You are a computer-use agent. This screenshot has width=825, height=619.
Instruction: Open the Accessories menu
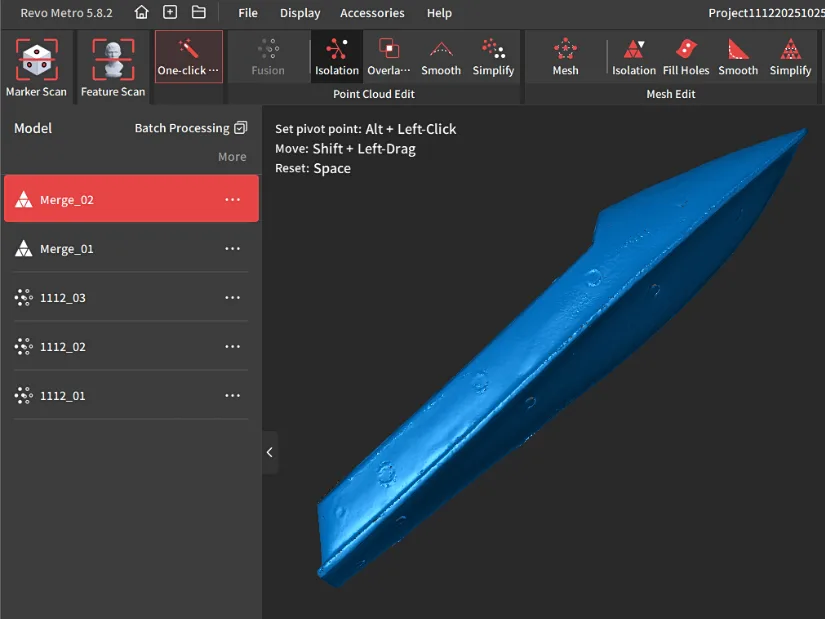click(372, 13)
